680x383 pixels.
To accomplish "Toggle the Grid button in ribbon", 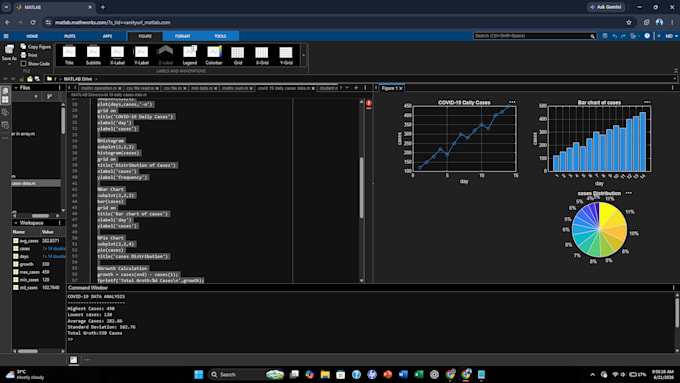I will 238,55.
